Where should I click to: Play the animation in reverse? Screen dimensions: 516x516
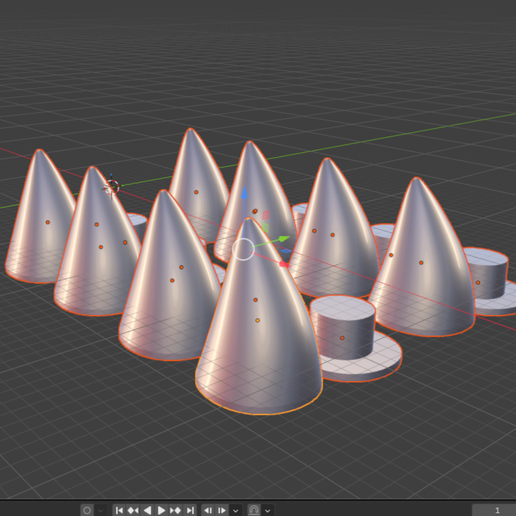pyautogui.click(x=147, y=510)
